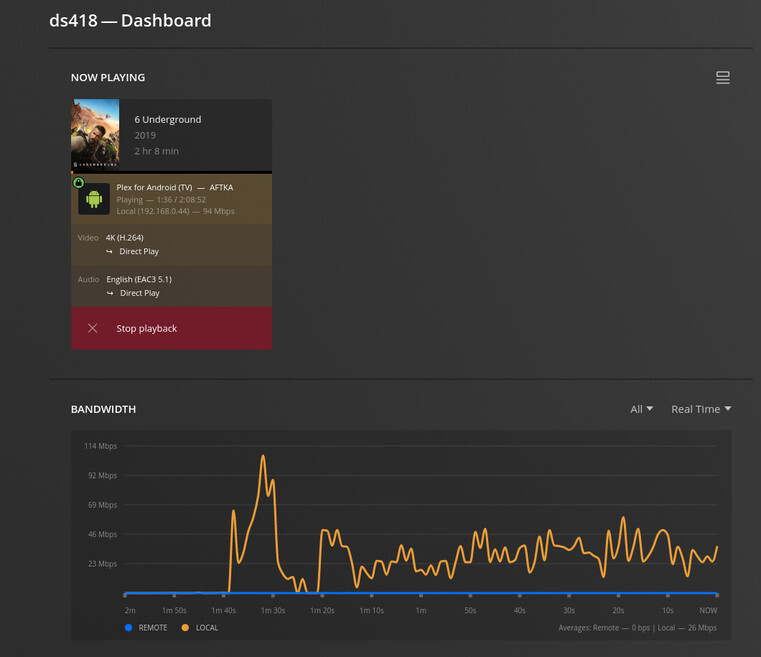Click the 2019 release year text

145,135
